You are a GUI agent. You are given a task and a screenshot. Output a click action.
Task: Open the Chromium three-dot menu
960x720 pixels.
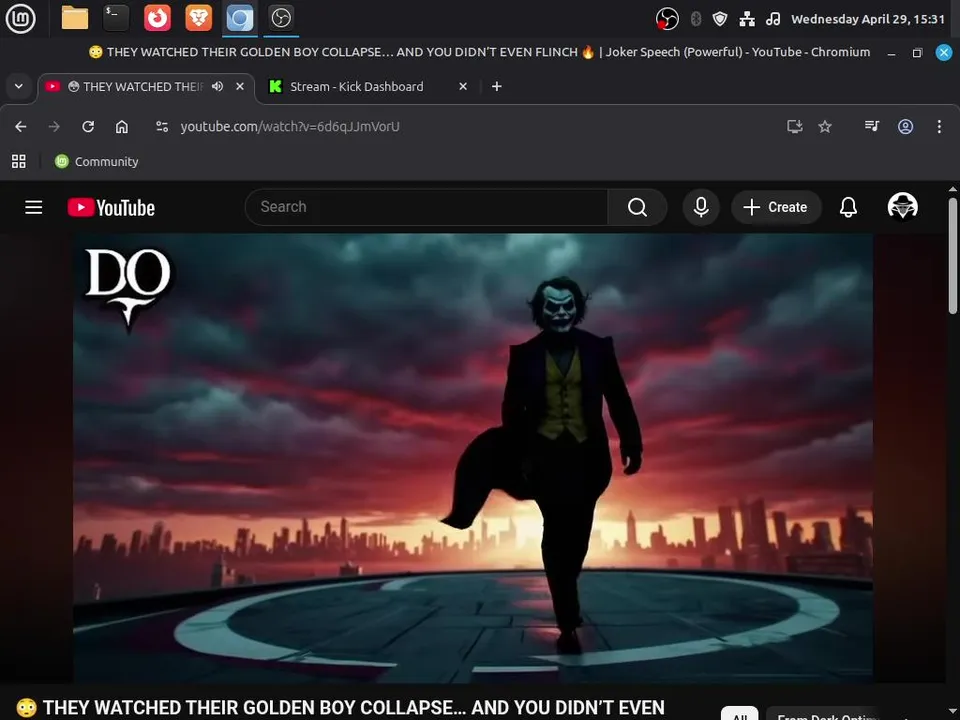(939, 126)
